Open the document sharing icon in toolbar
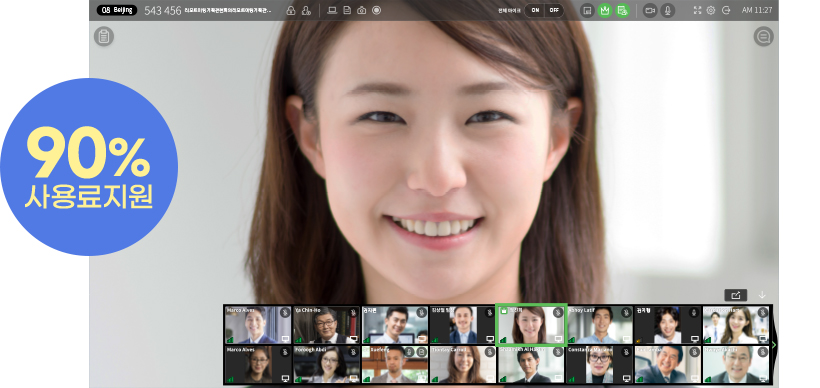Image resolution: width=820 pixels, height=388 pixels. tap(347, 10)
